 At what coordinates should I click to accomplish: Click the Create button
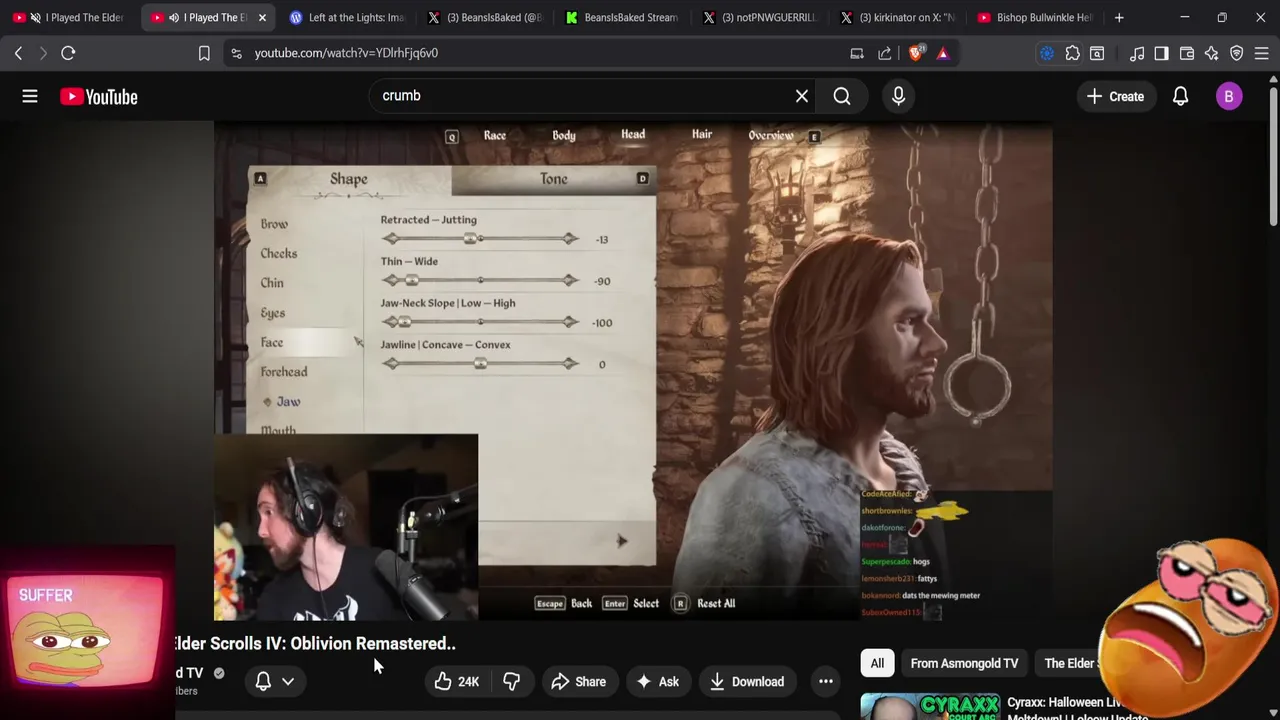(x=1115, y=96)
